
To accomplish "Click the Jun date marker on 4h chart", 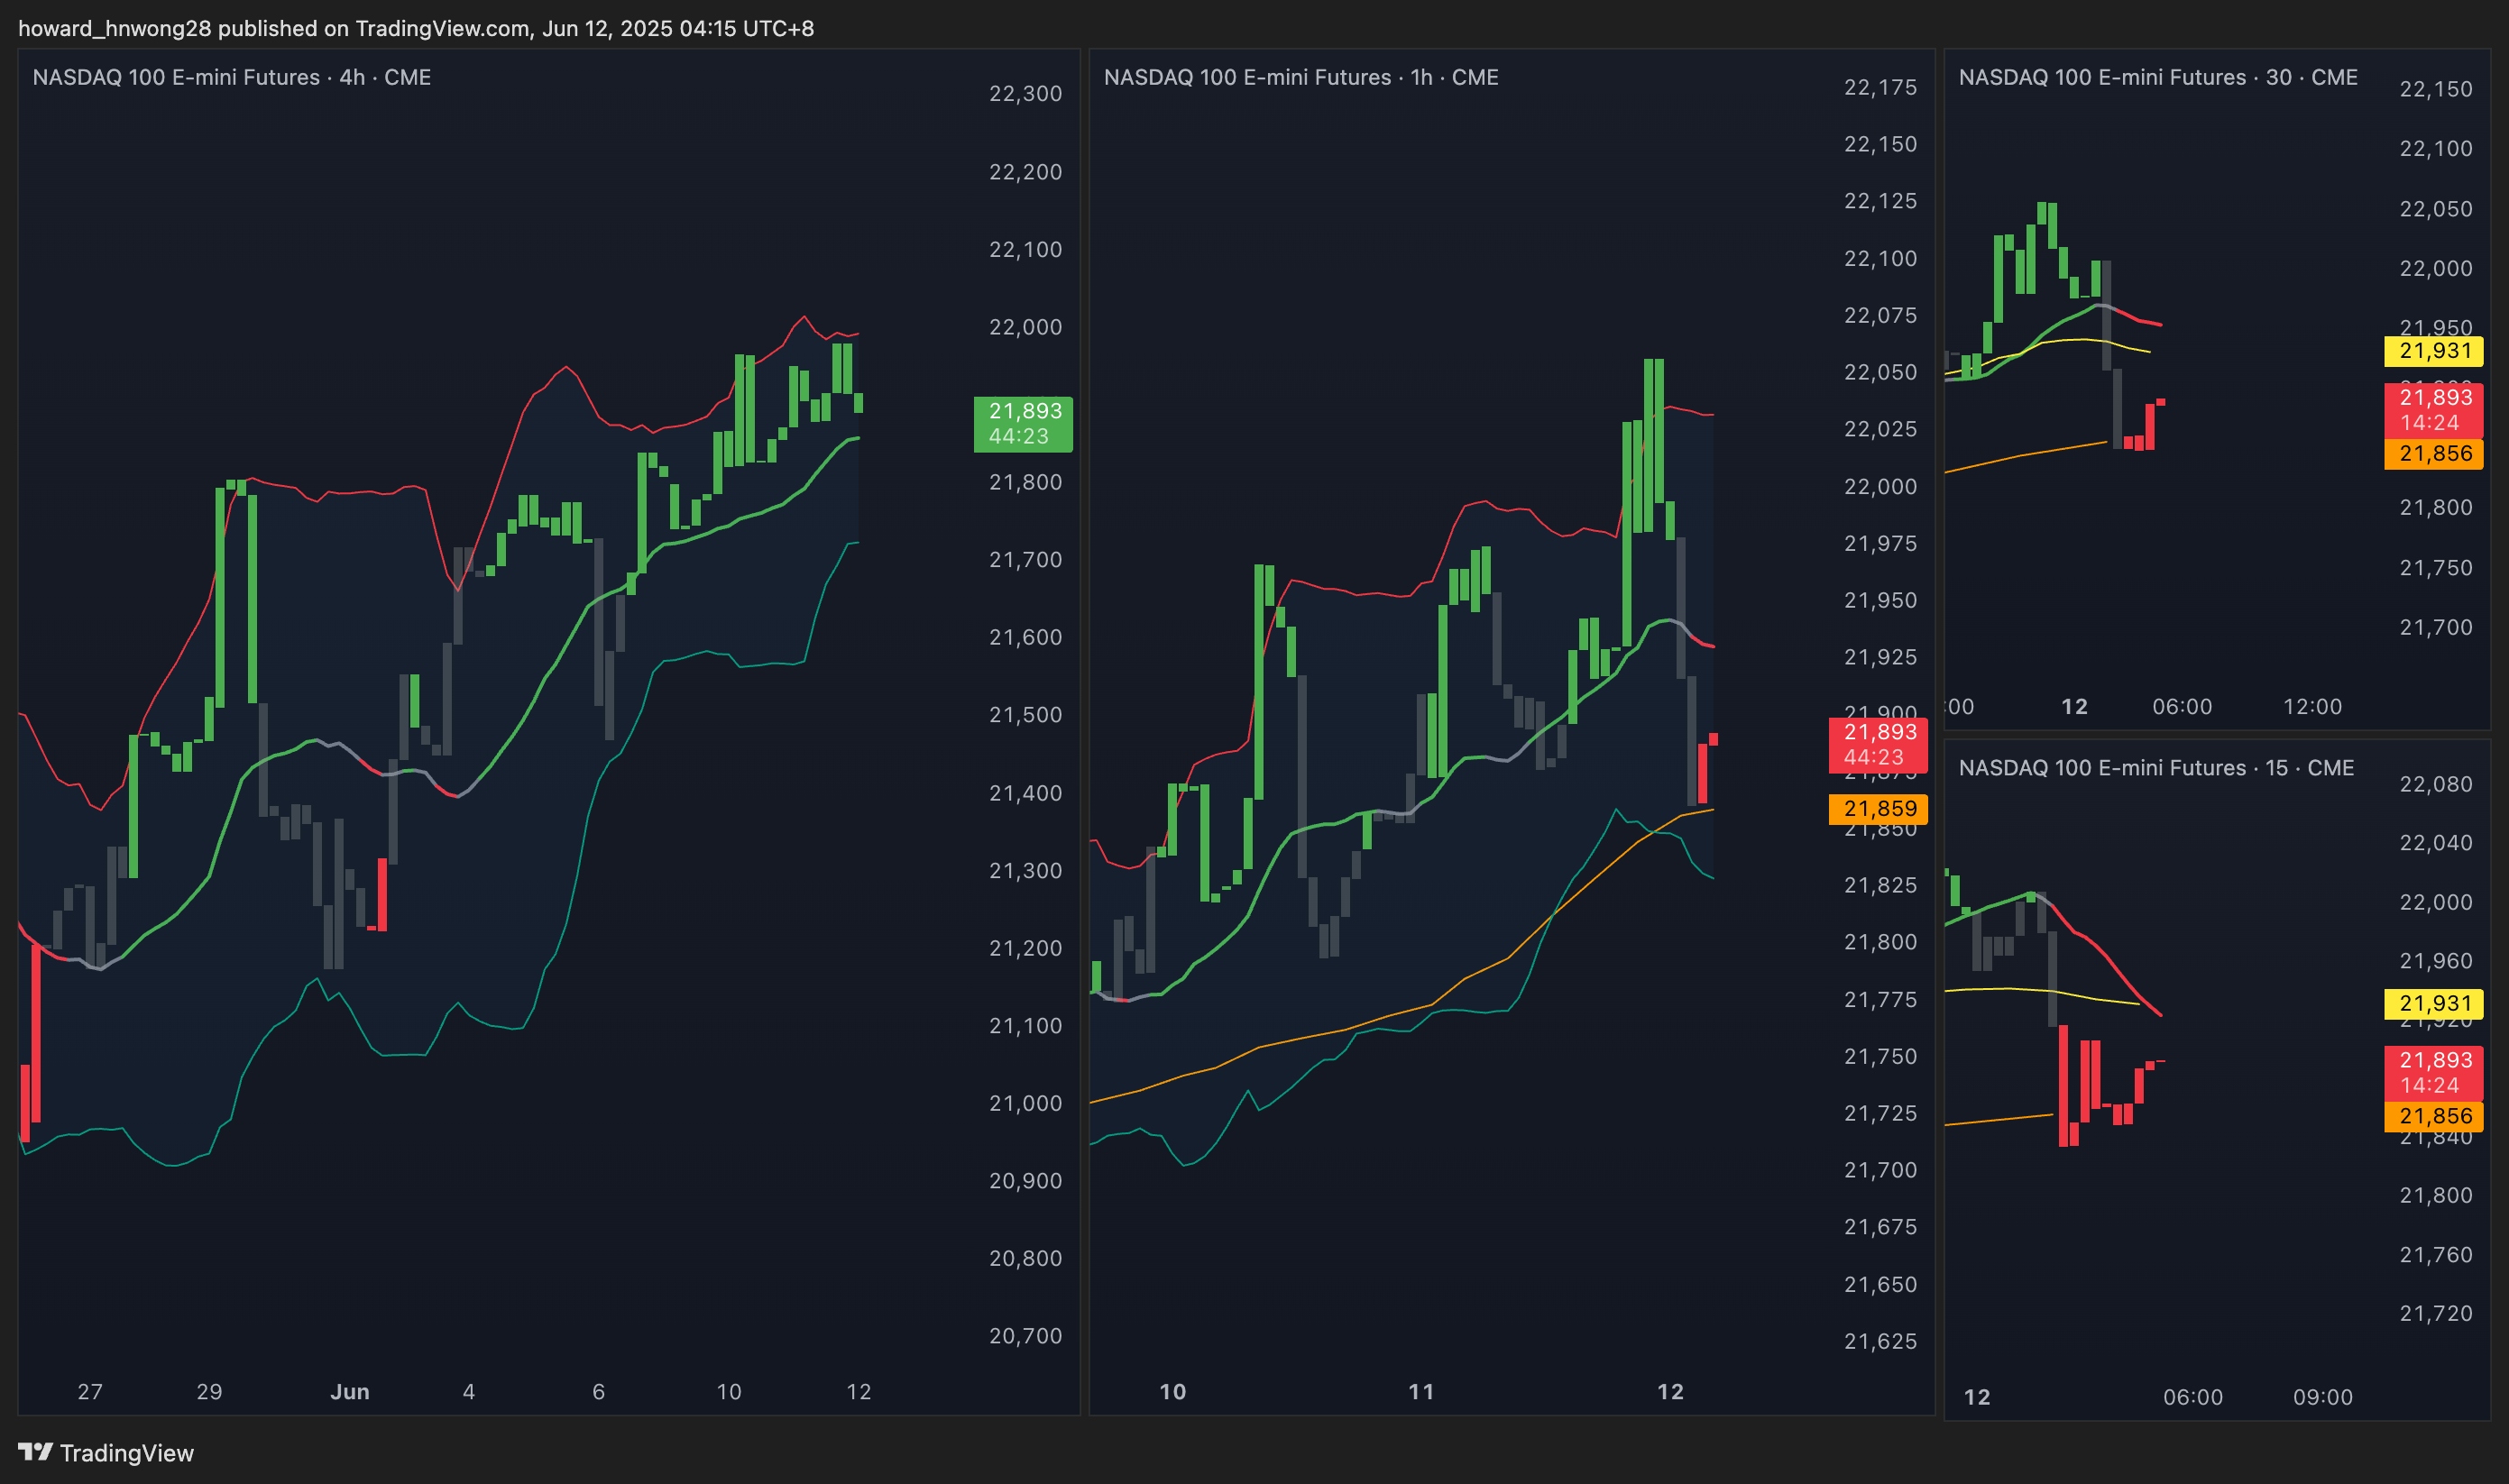I will click(349, 1391).
